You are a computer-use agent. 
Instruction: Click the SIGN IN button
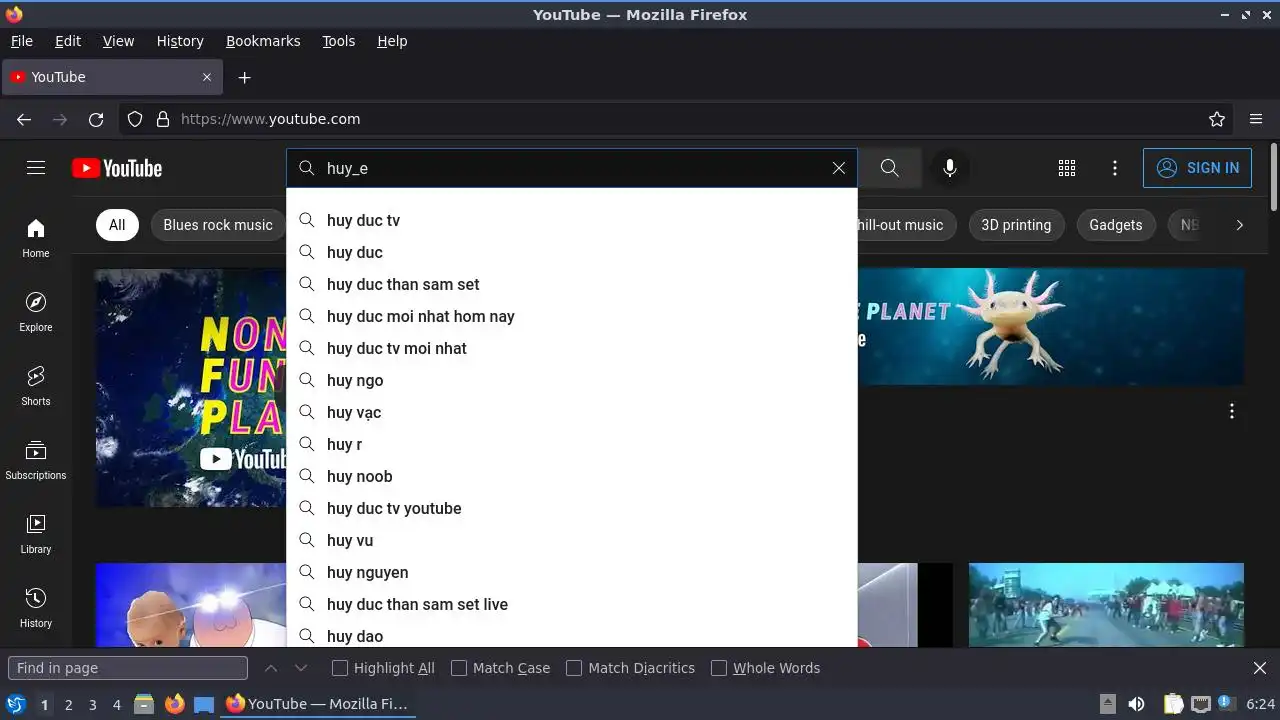tap(1197, 168)
